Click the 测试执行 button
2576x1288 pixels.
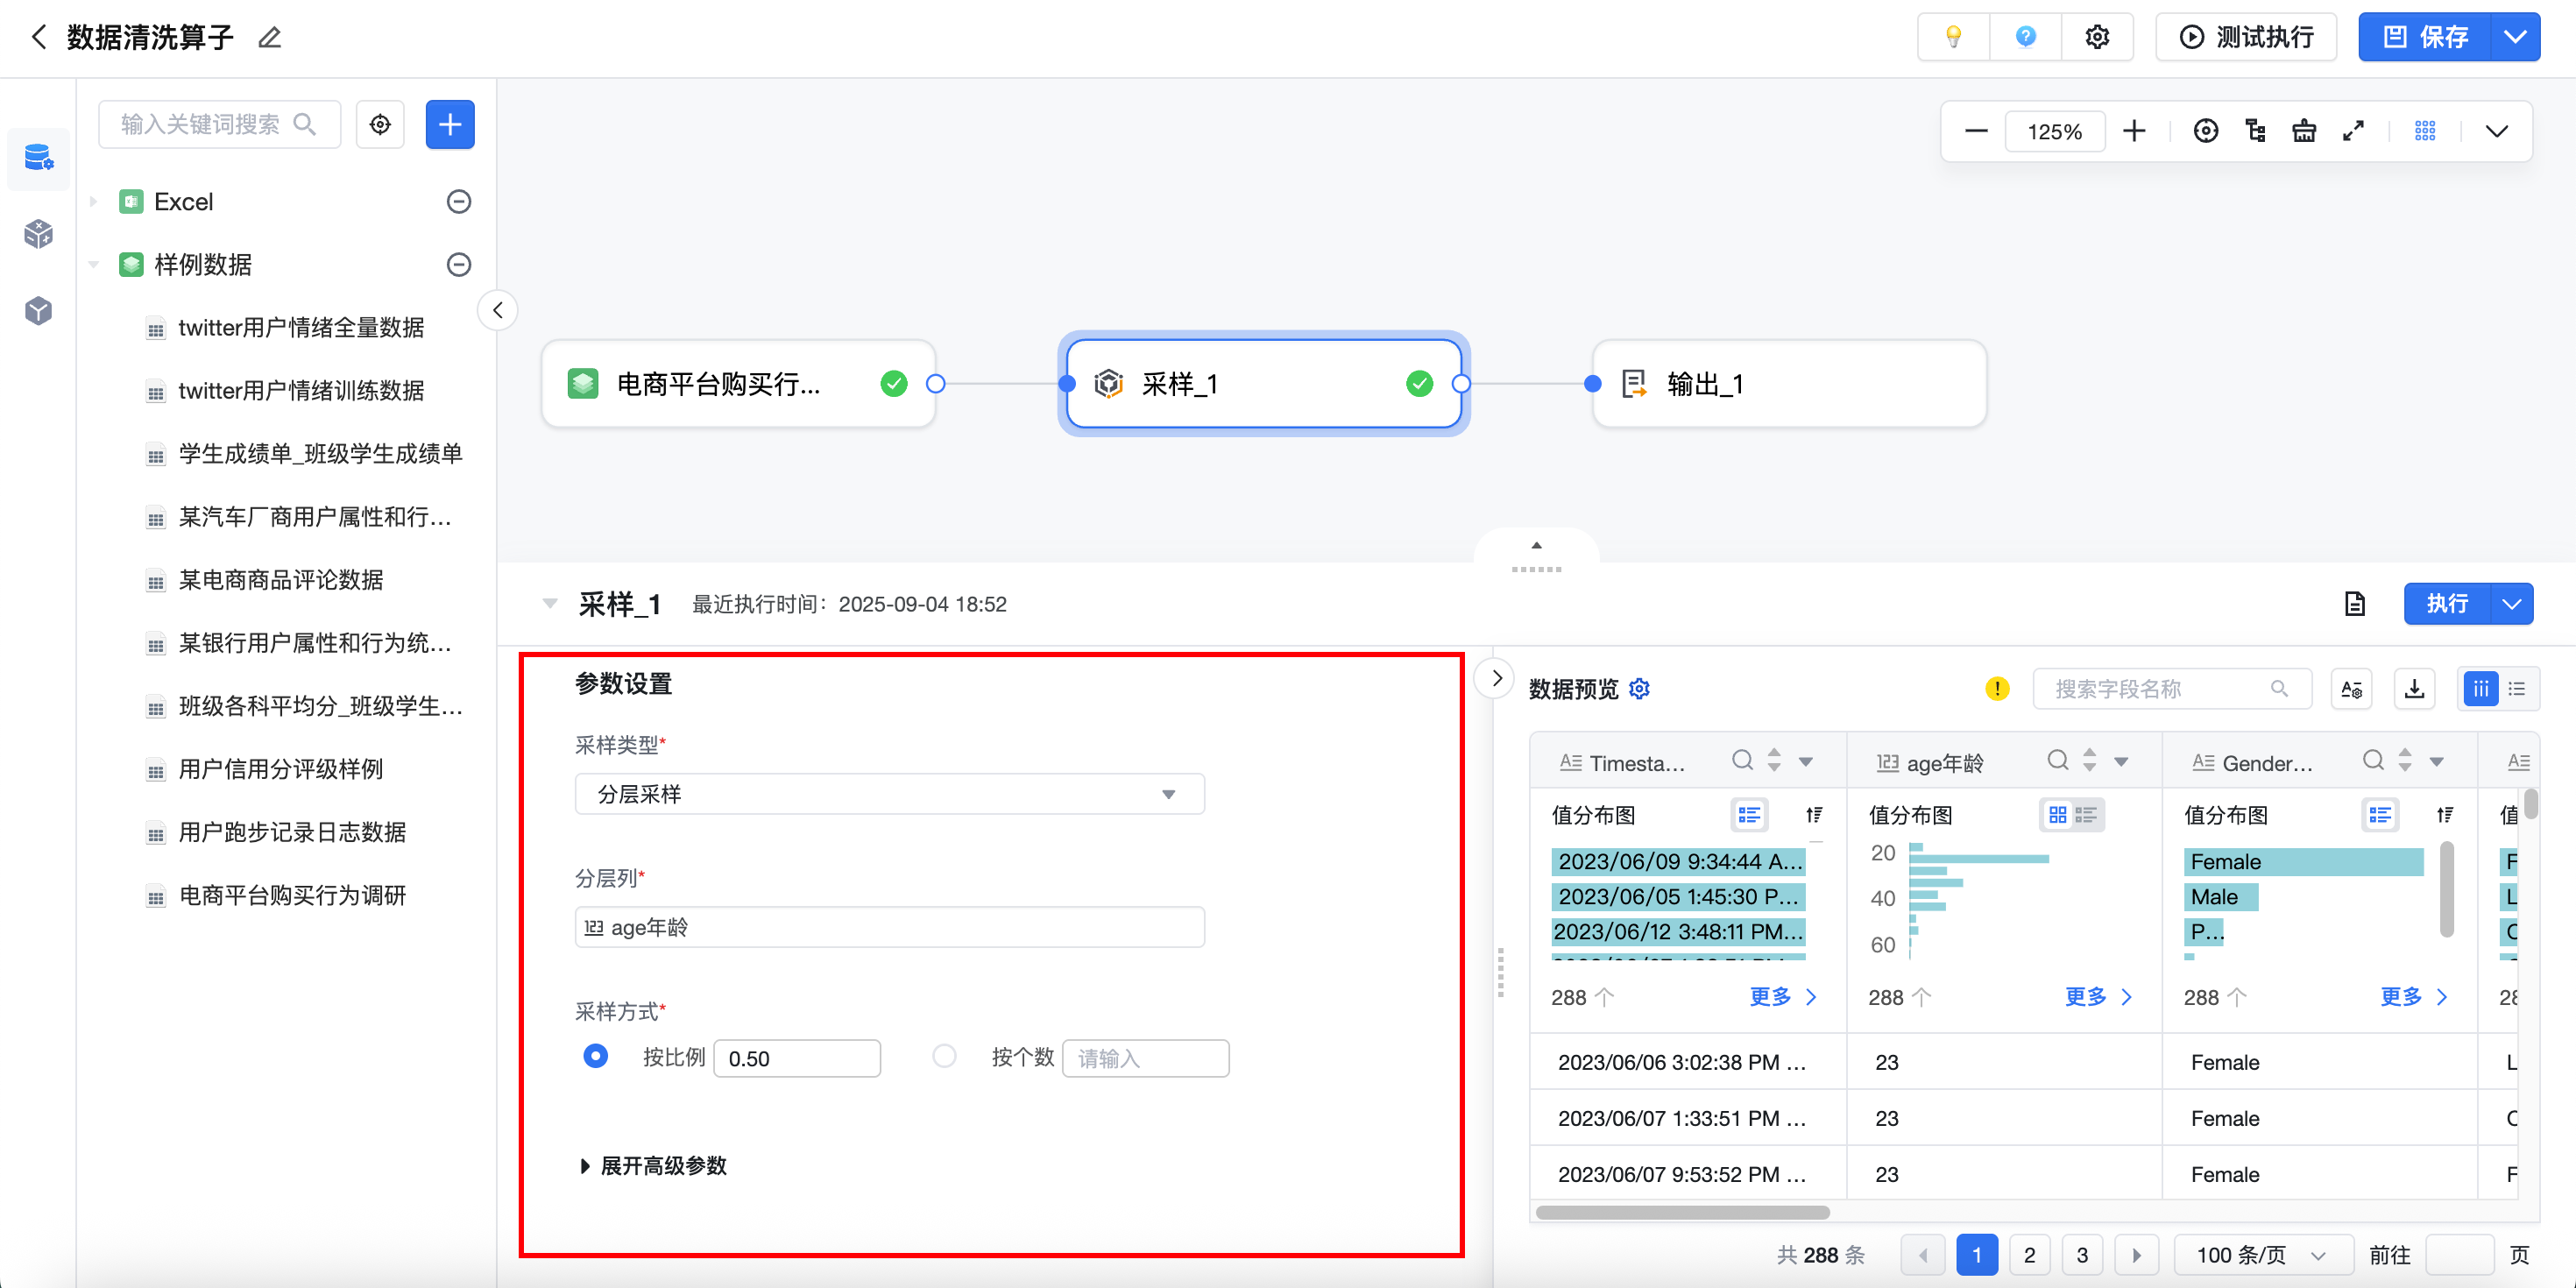[2246, 37]
